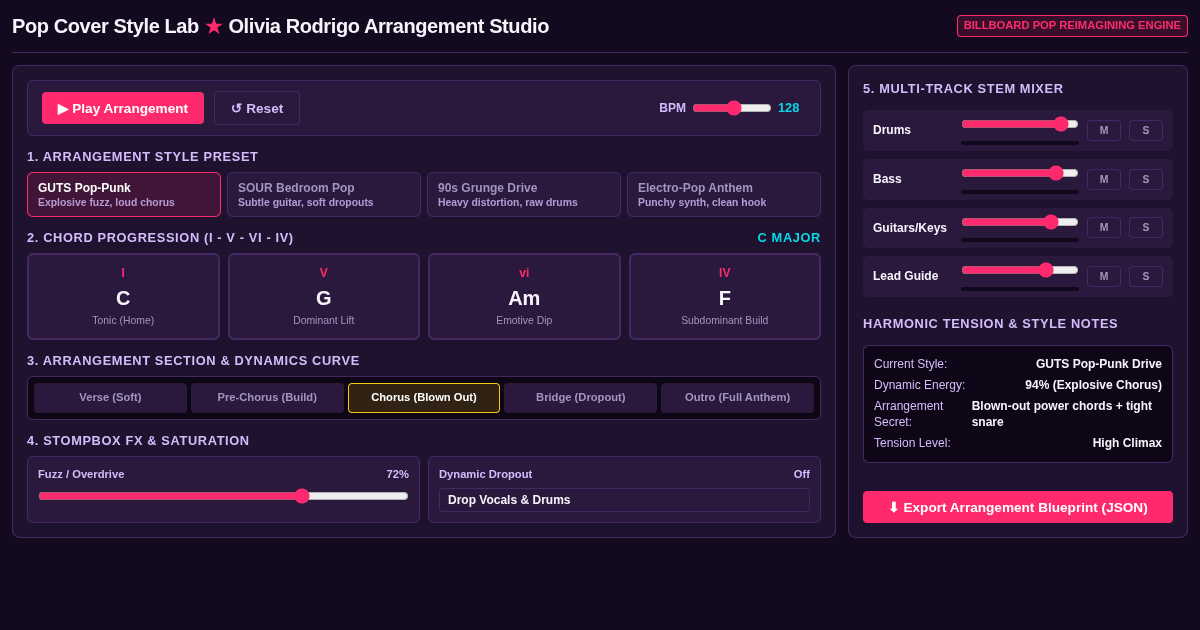Click the 'Harmonic Tension & Style Notes' heading

coord(991,324)
